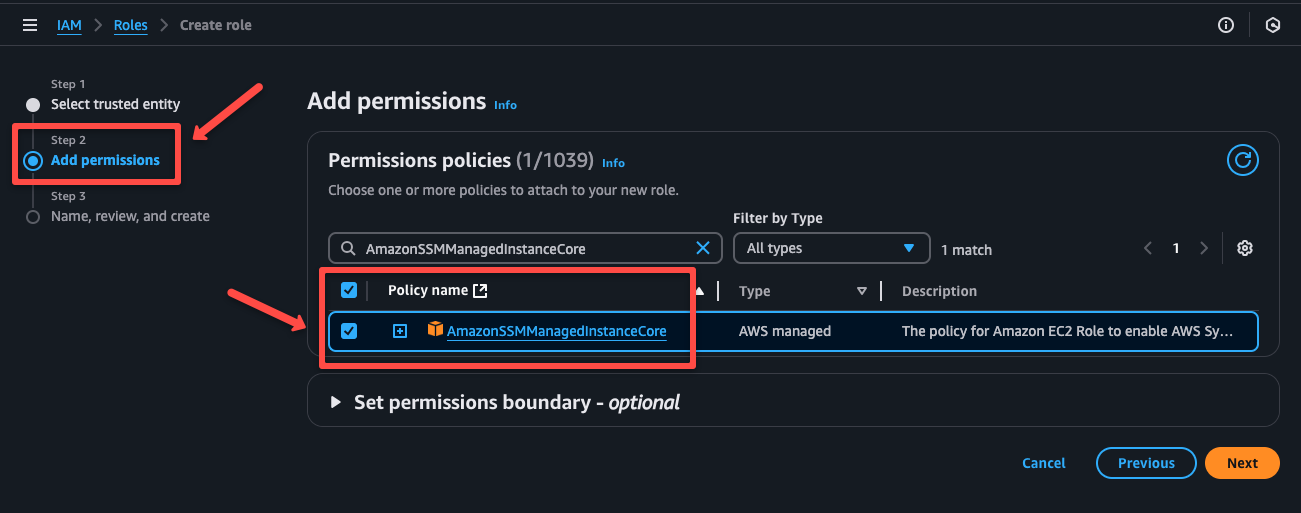Click the hexagon shield icon in header
This screenshot has width=1301, height=513.
click(1273, 25)
